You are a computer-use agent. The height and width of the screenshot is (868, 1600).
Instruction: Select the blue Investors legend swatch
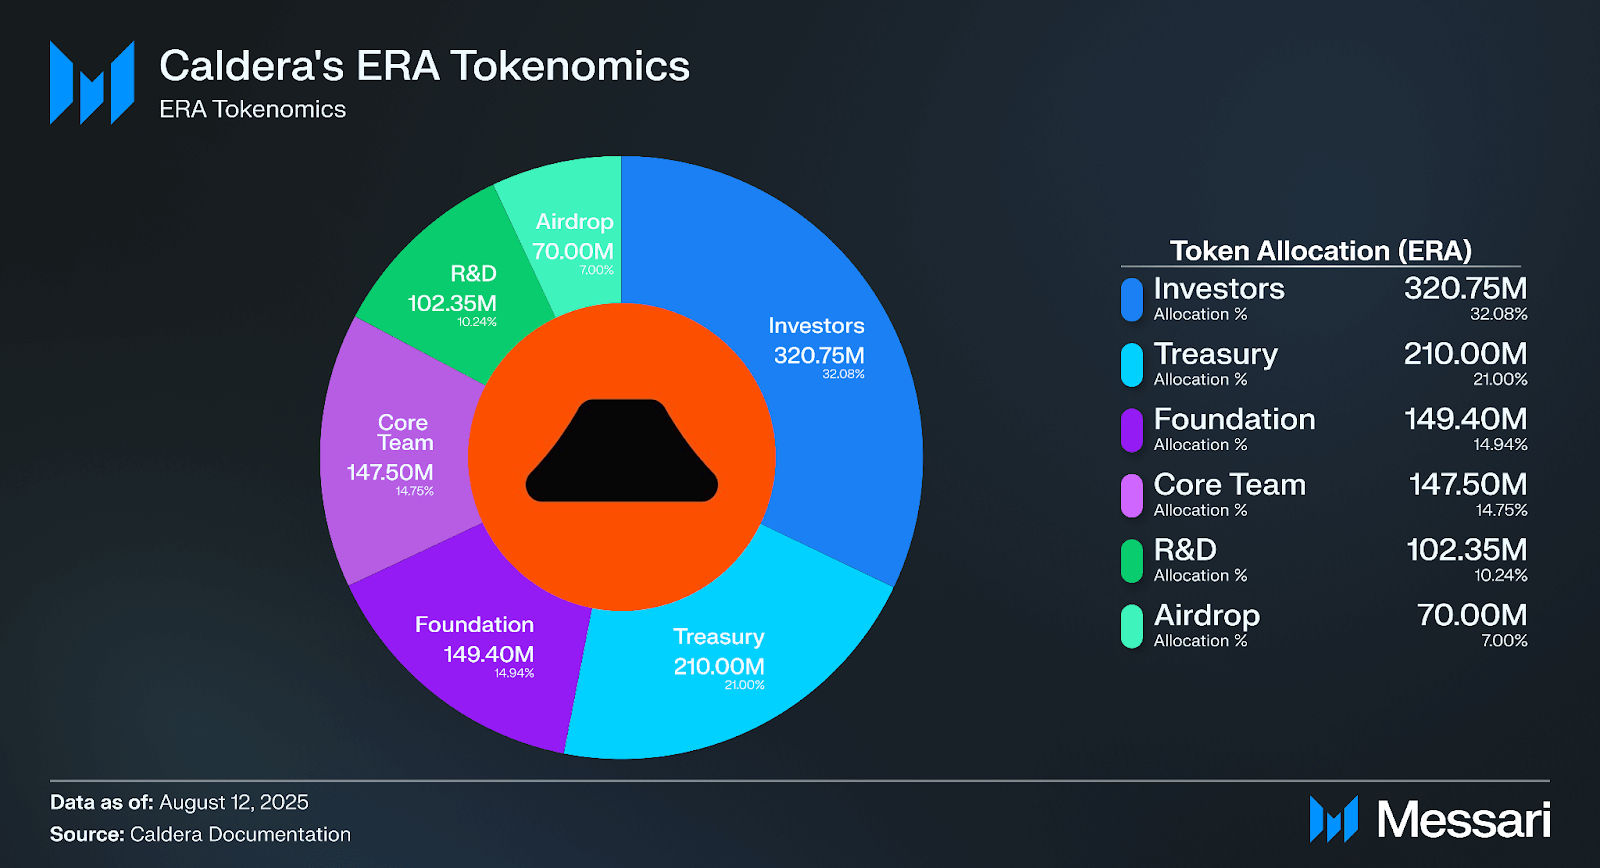(1132, 300)
